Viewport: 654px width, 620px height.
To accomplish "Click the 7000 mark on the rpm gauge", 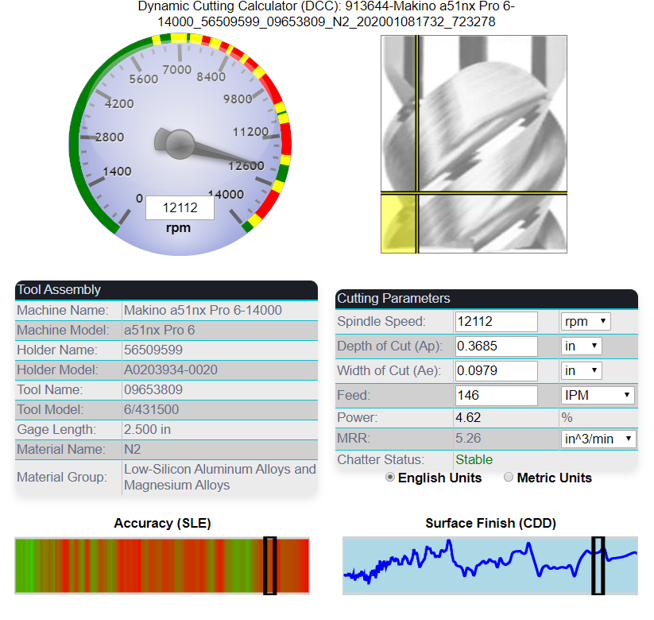I will click(177, 69).
